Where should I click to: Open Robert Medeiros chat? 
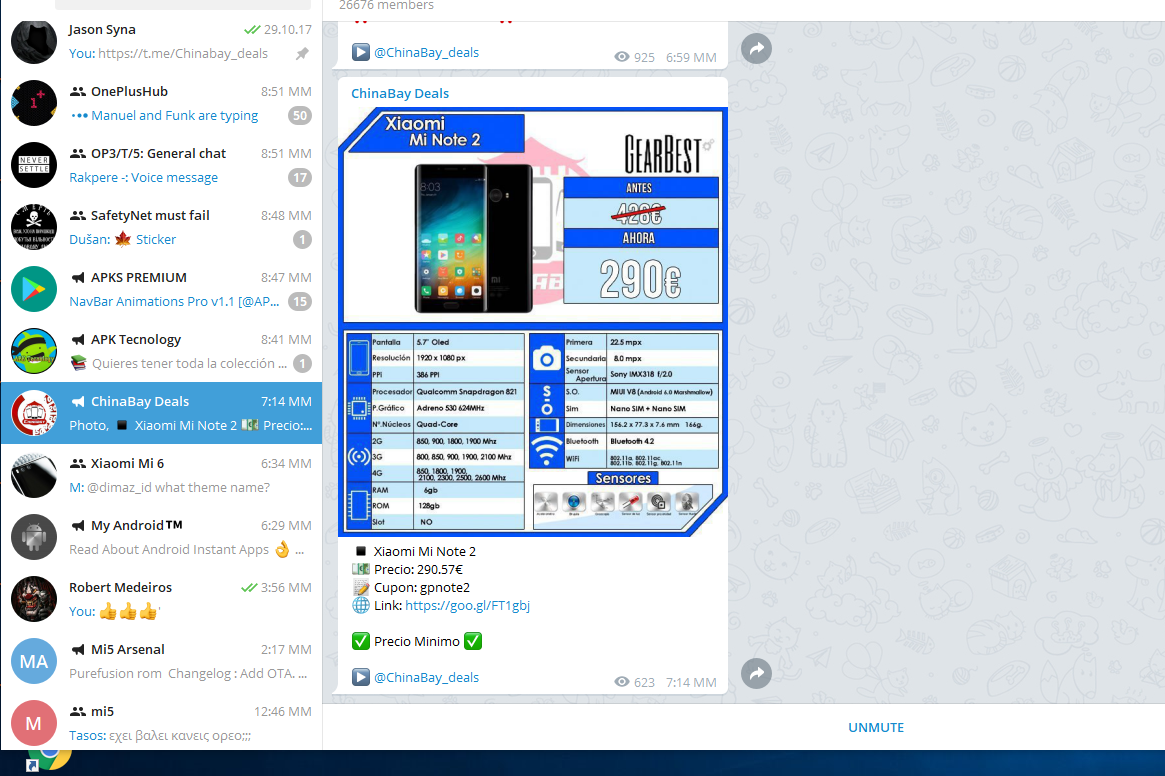click(161, 599)
